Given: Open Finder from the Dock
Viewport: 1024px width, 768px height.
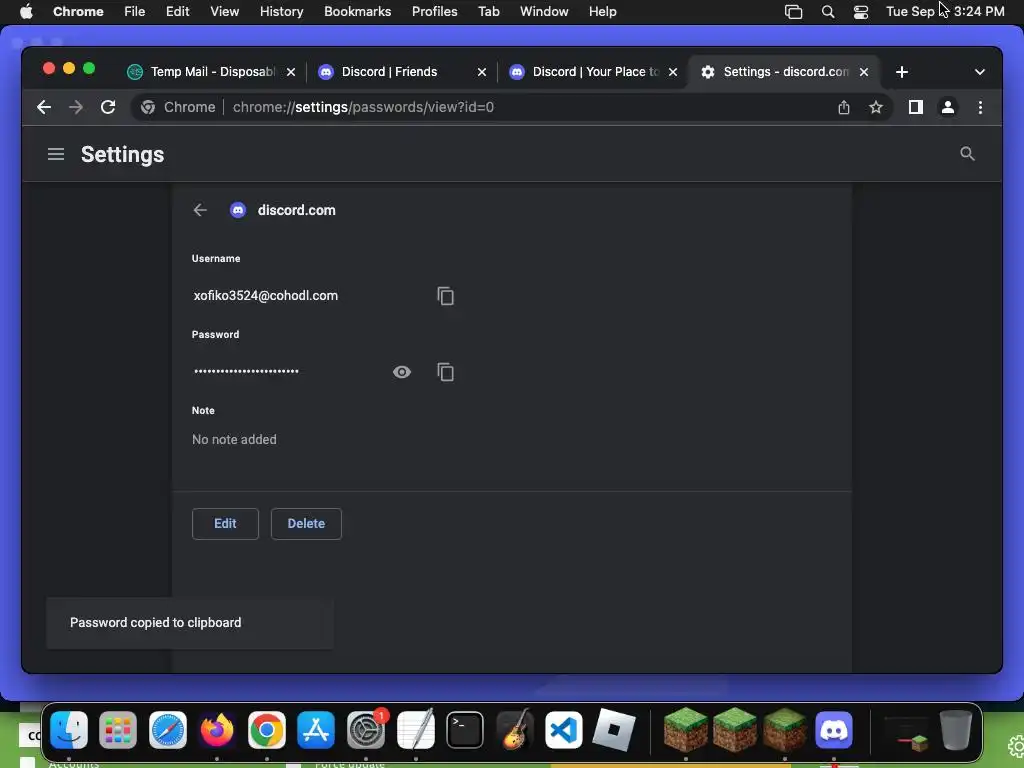Looking at the screenshot, I should [69, 729].
